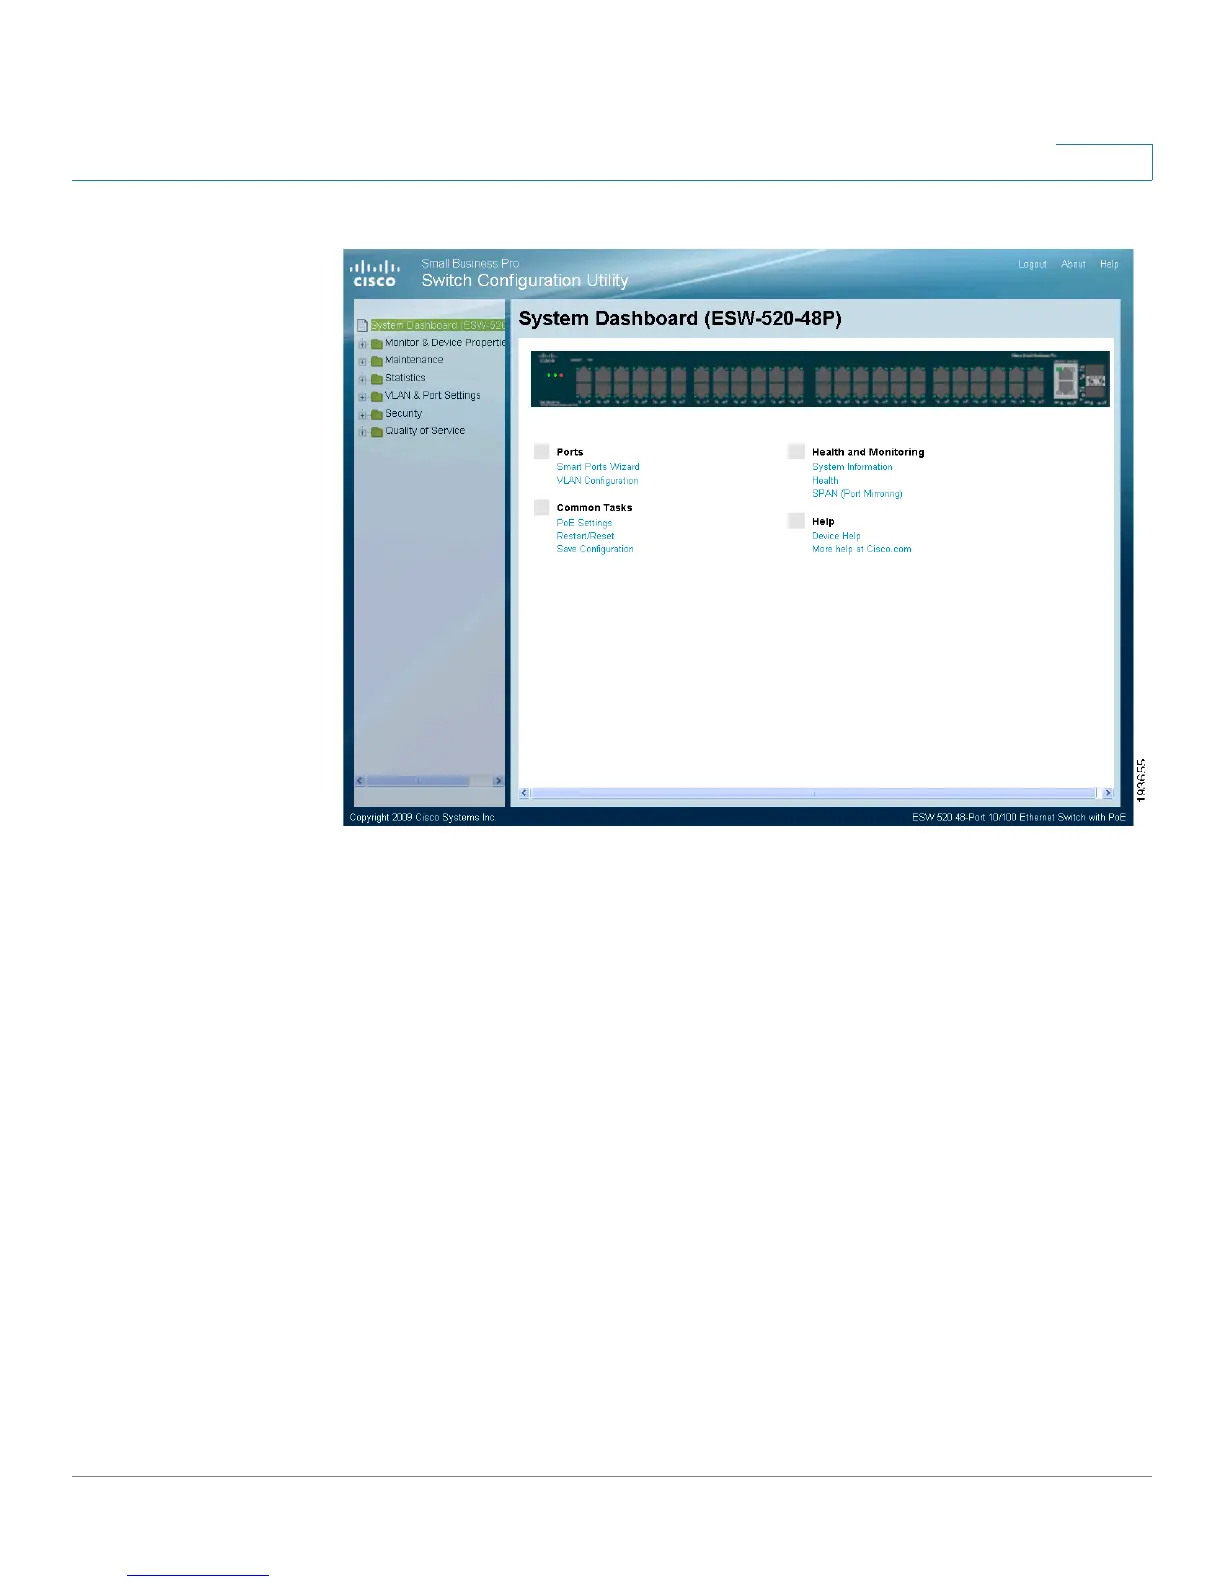Select the Security tree item label
Viewport: 1224px width, 1584px height.
tap(404, 413)
